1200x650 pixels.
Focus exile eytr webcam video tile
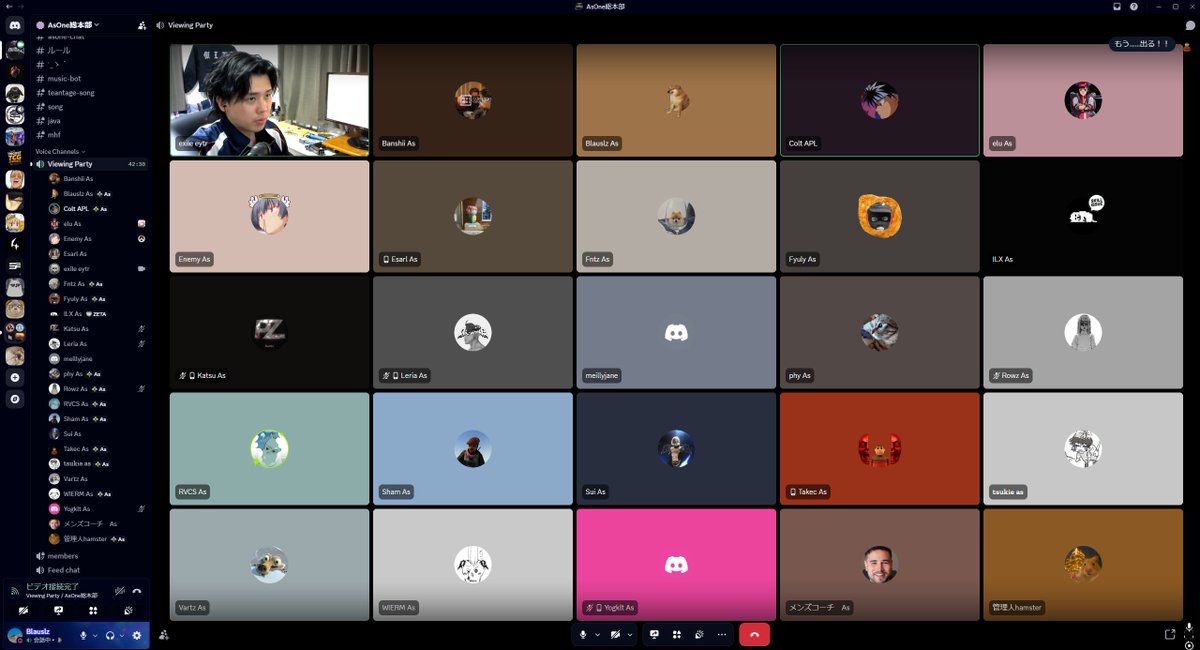(x=269, y=100)
